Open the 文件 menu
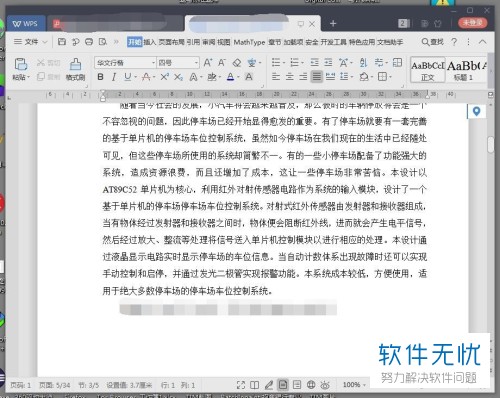 (31, 42)
